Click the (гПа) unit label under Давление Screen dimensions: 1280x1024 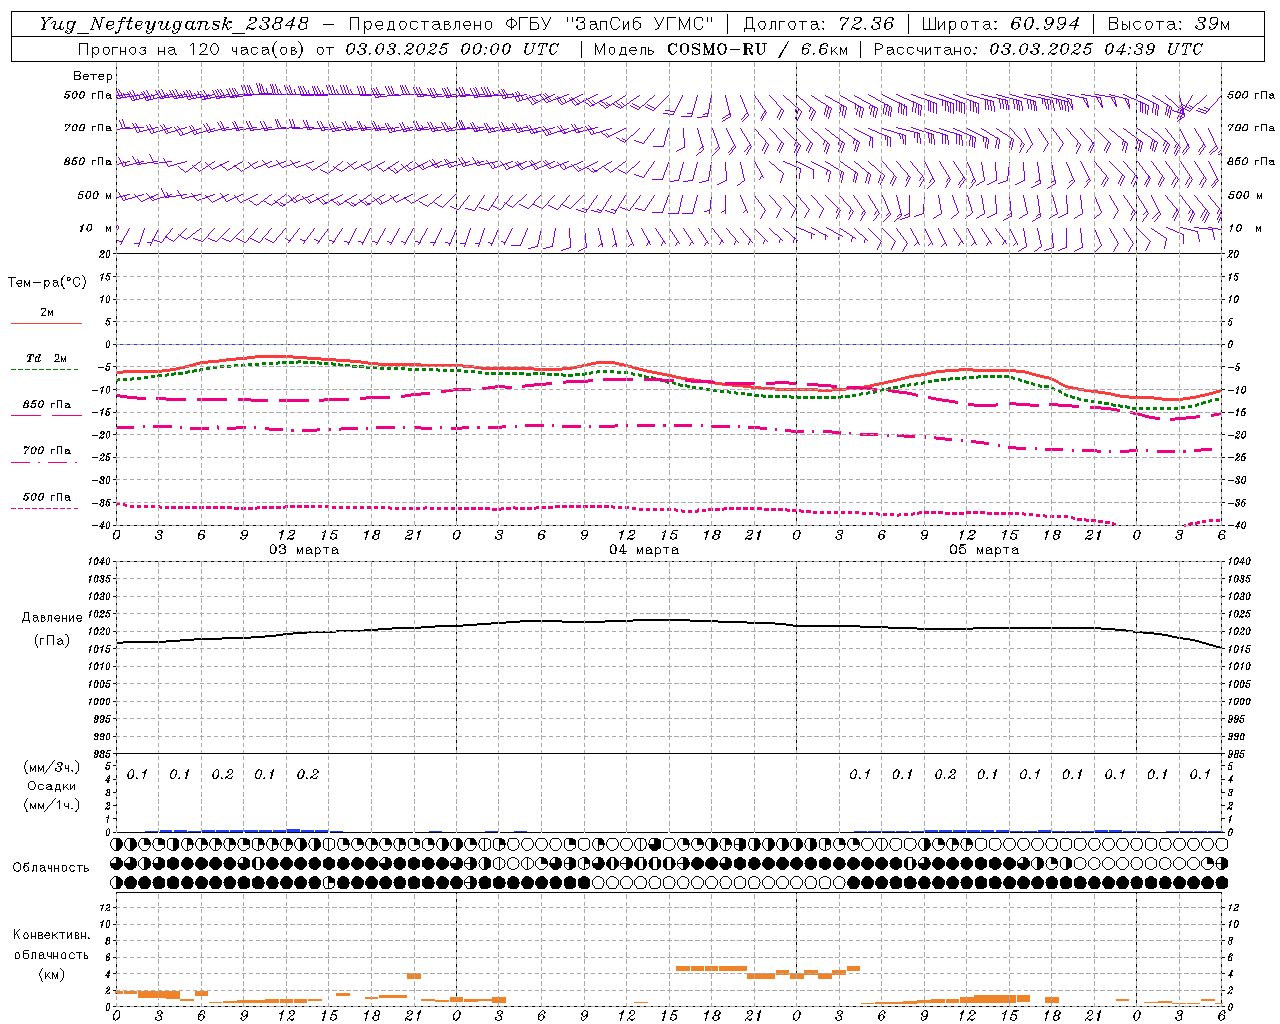coord(52,641)
